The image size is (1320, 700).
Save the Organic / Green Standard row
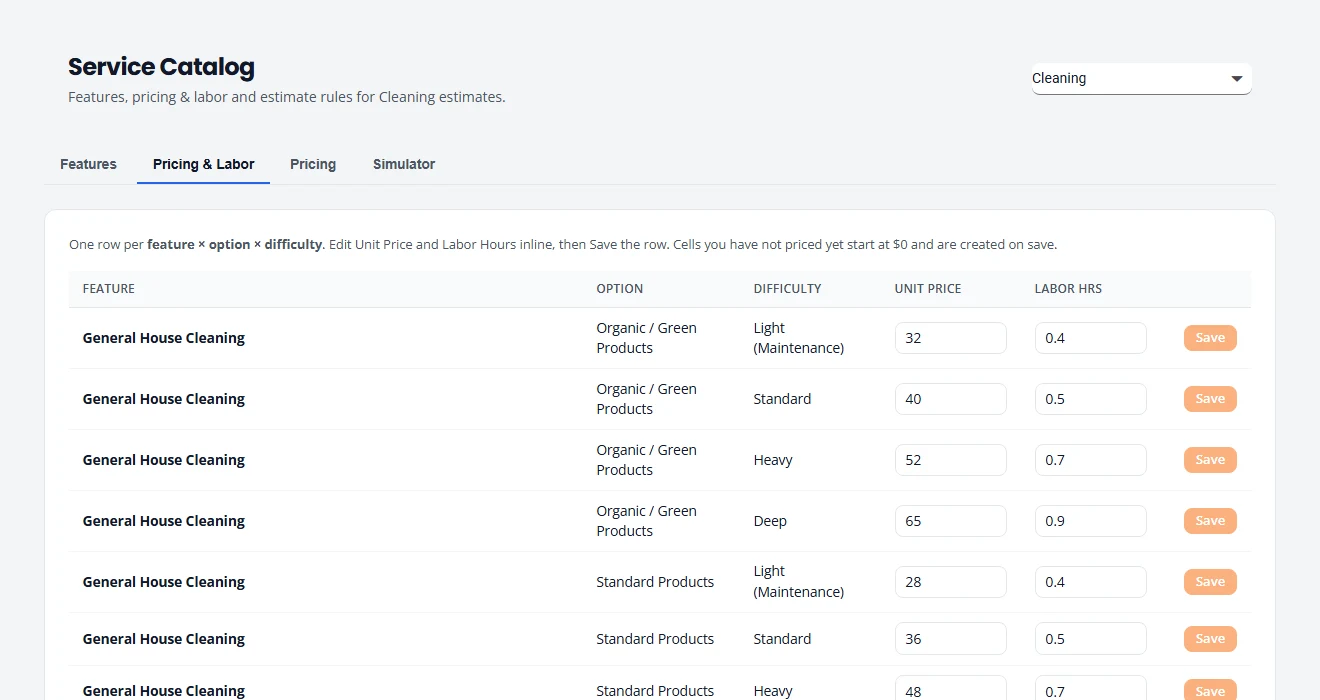[1210, 399]
